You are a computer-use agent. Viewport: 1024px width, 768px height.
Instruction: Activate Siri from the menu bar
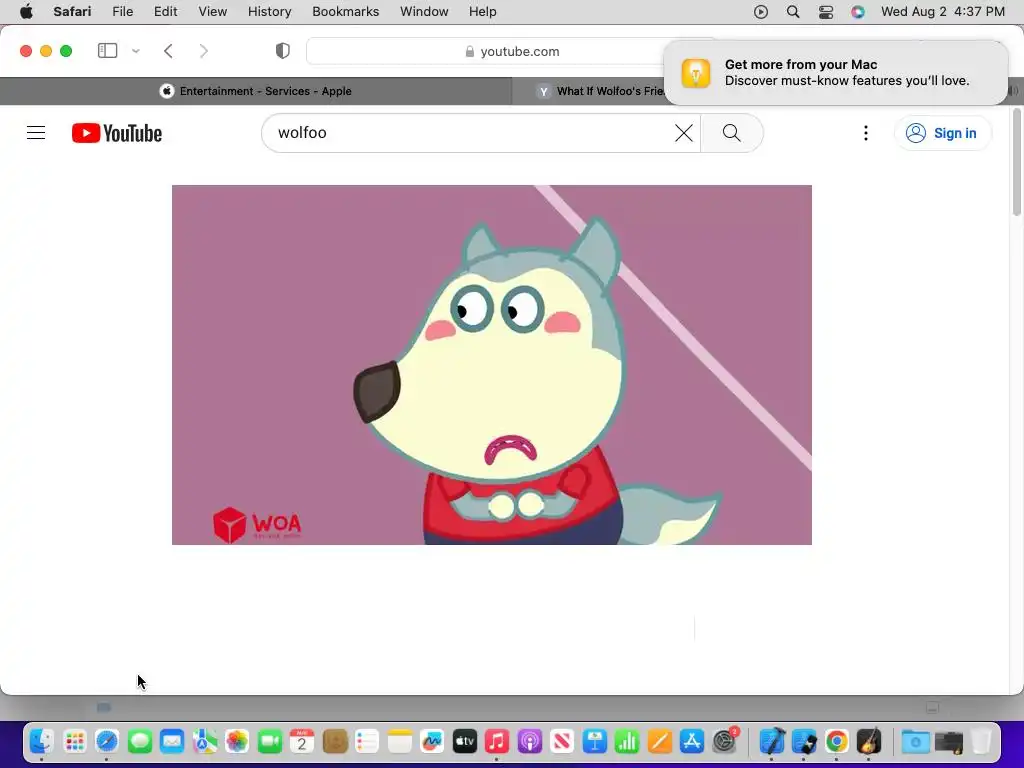tap(858, 12)
